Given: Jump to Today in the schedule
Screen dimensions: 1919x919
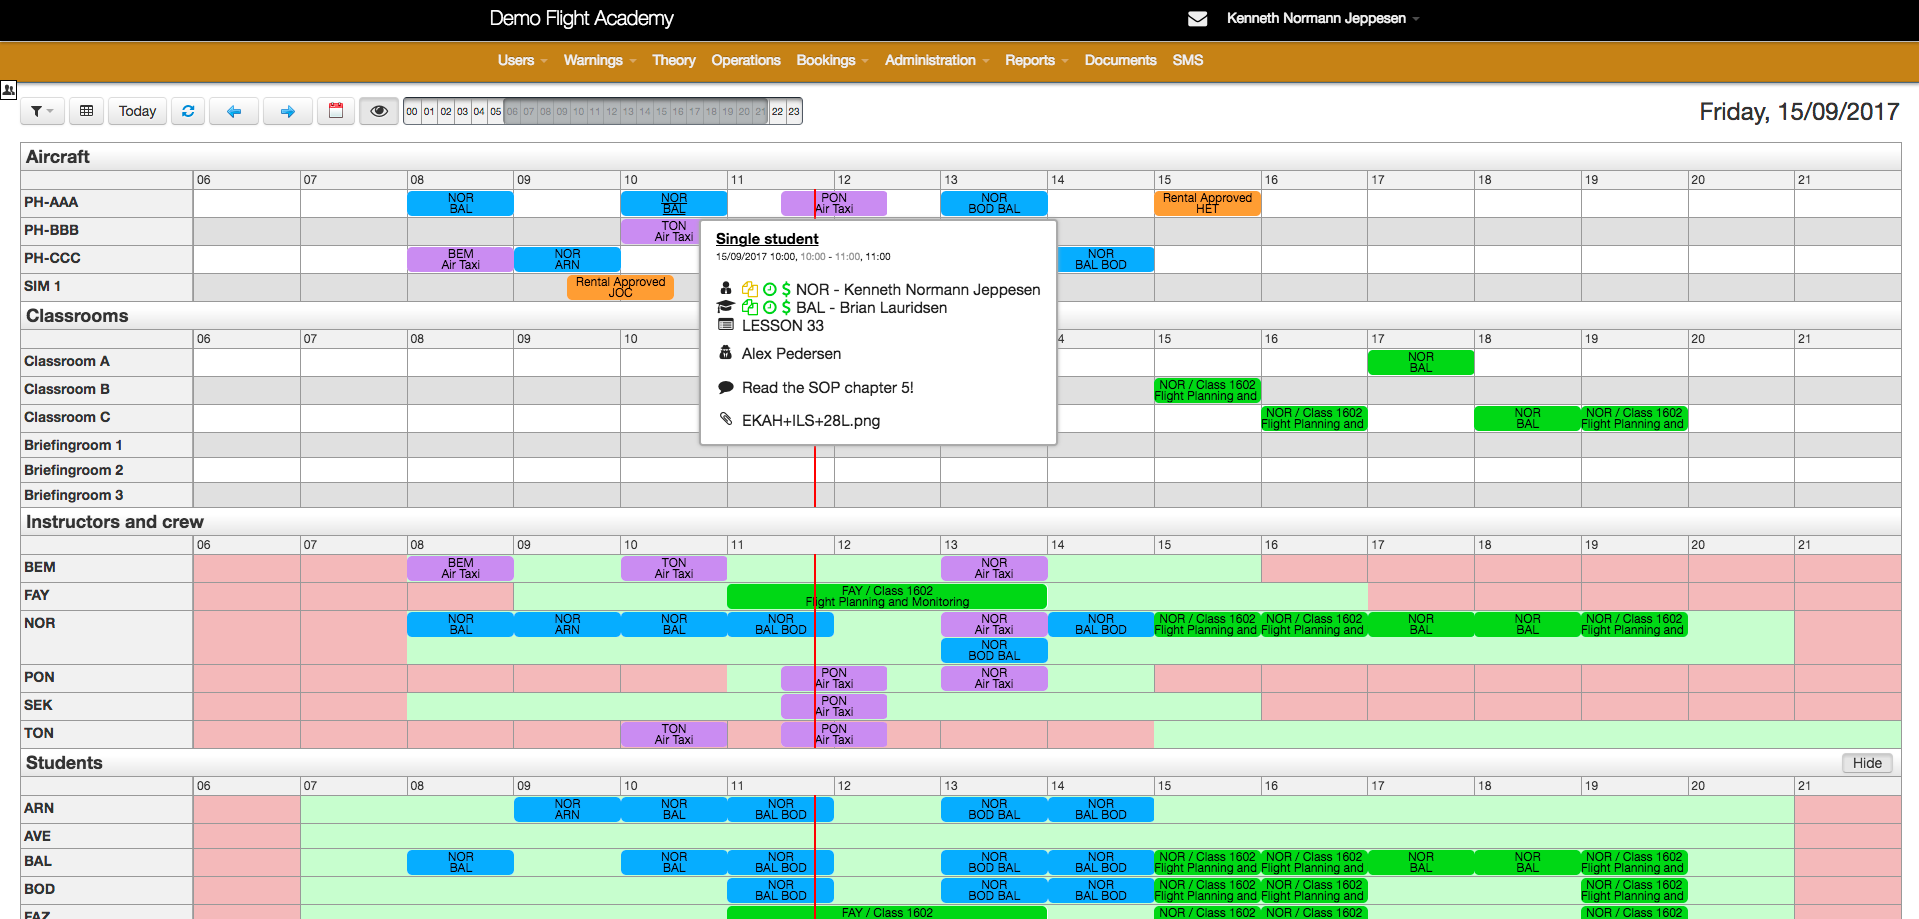Looking at the screenshot, I should (x=138, y=111).
